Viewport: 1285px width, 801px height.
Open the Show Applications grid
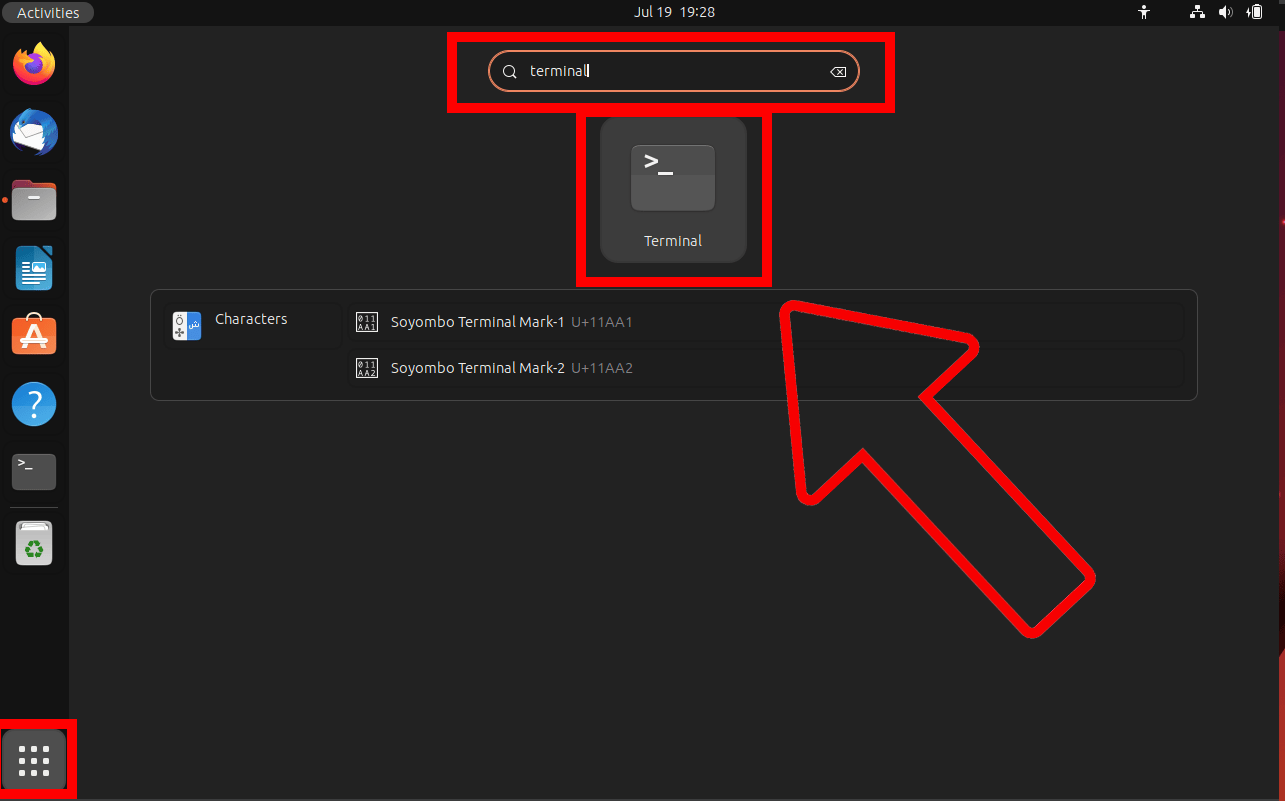tap(33, 760)
